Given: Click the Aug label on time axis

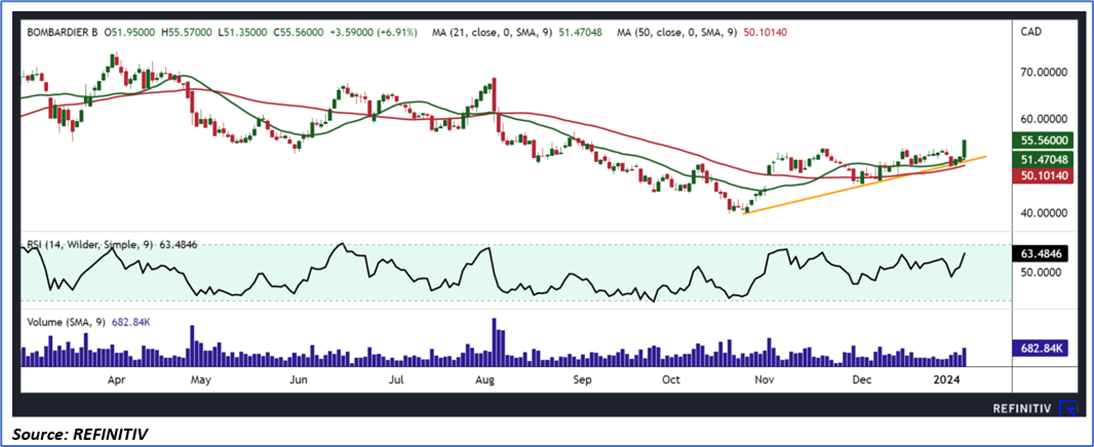Looking at the screenshot, I should 484,381.
